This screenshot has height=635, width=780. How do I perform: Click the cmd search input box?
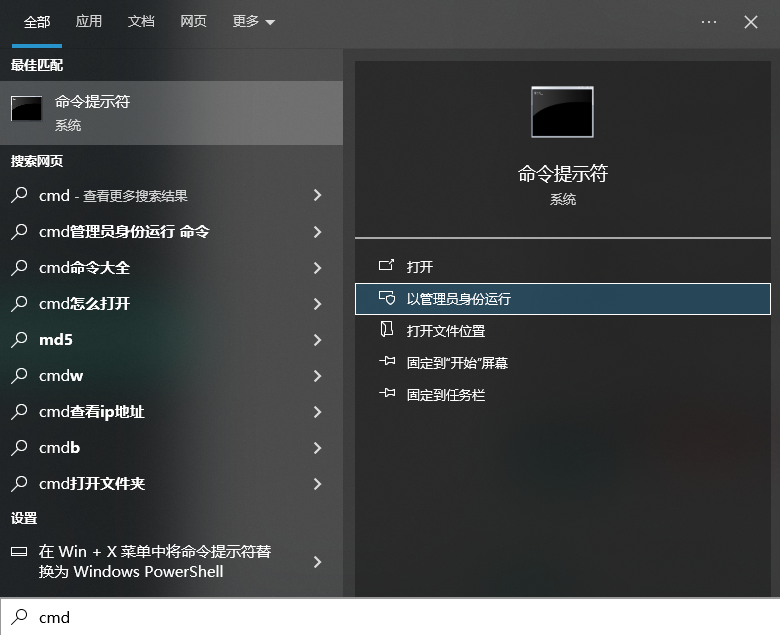tap(390, 617)
